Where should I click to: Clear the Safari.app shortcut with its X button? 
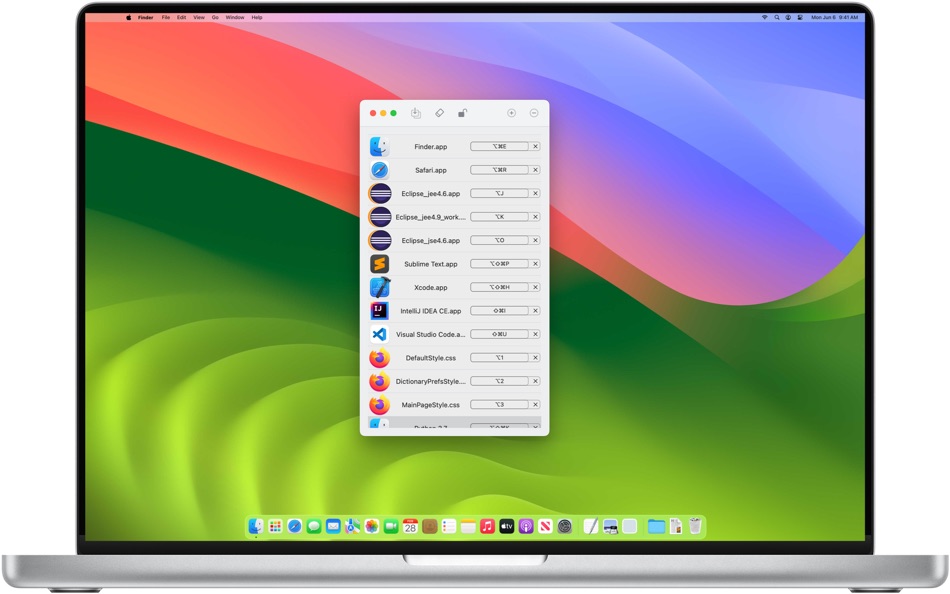[536, 170]
